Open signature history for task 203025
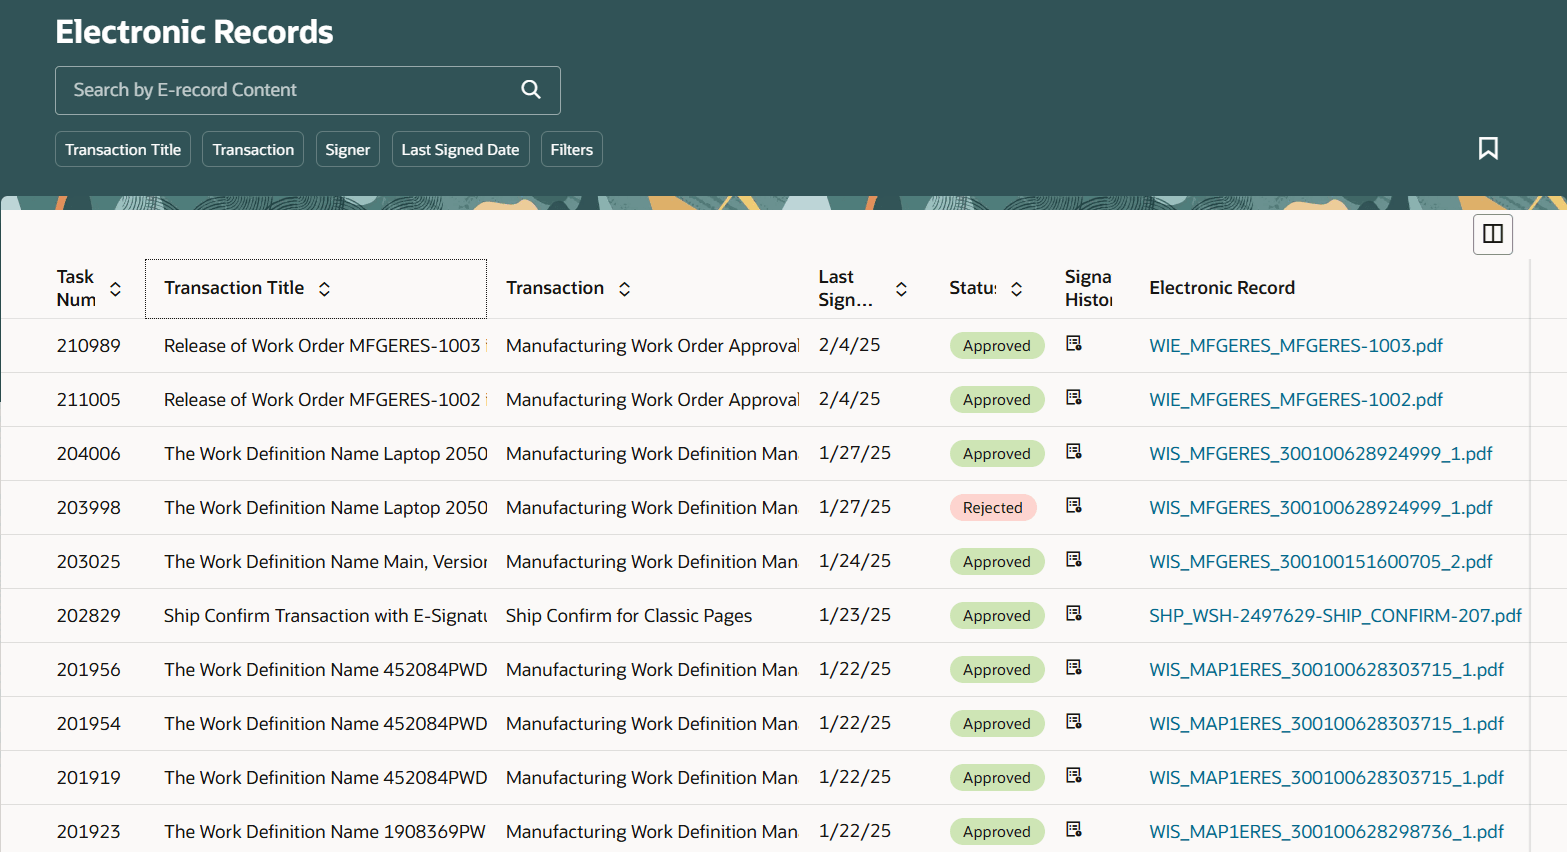Viewport: 1567px width, 852px height. pos(1074,559)
